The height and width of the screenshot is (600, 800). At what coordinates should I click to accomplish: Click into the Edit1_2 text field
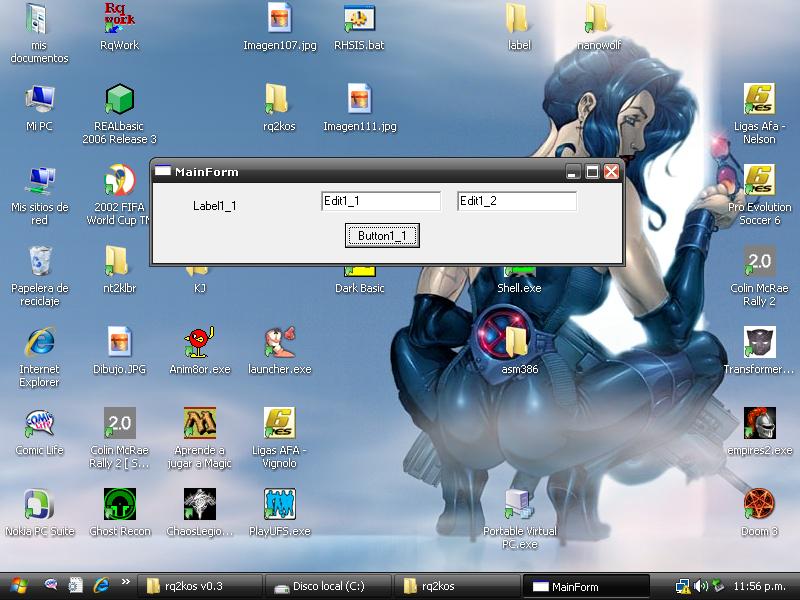[x=516, y=201]
